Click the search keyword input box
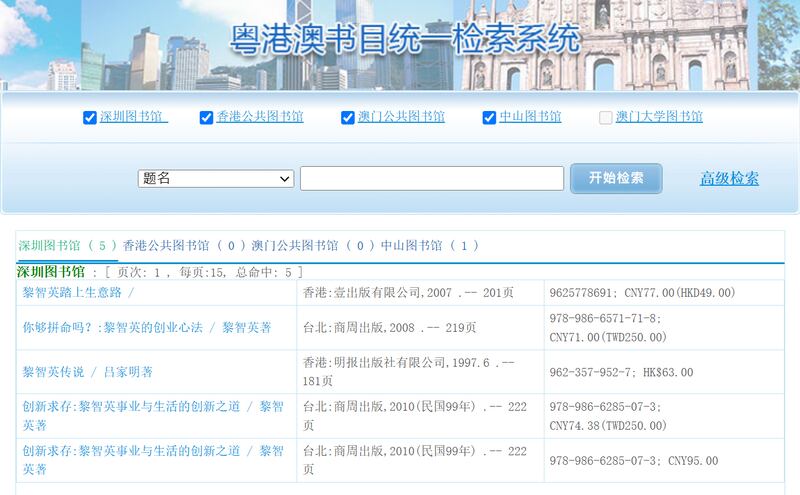Screen dimensions: 800x495 [431, 178]
